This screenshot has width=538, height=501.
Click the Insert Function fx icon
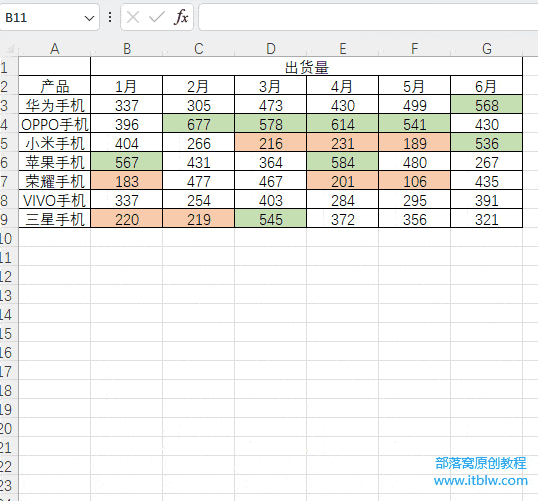(x=182, y=17)
